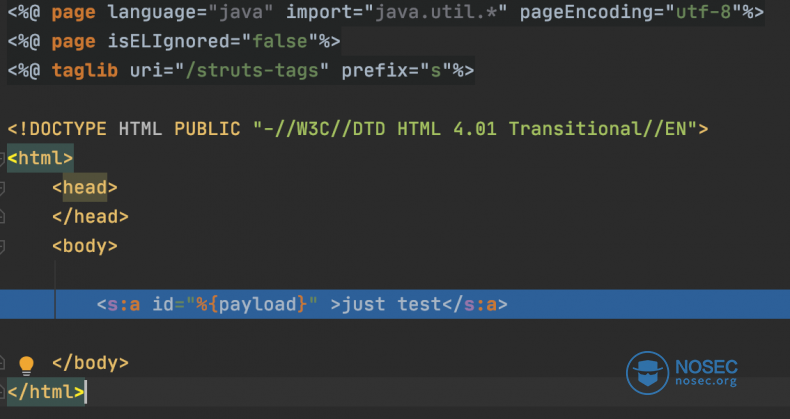This screenshot has width=790, height=419.
Task: Click the opening <head> tag
Action: point(85,187)
